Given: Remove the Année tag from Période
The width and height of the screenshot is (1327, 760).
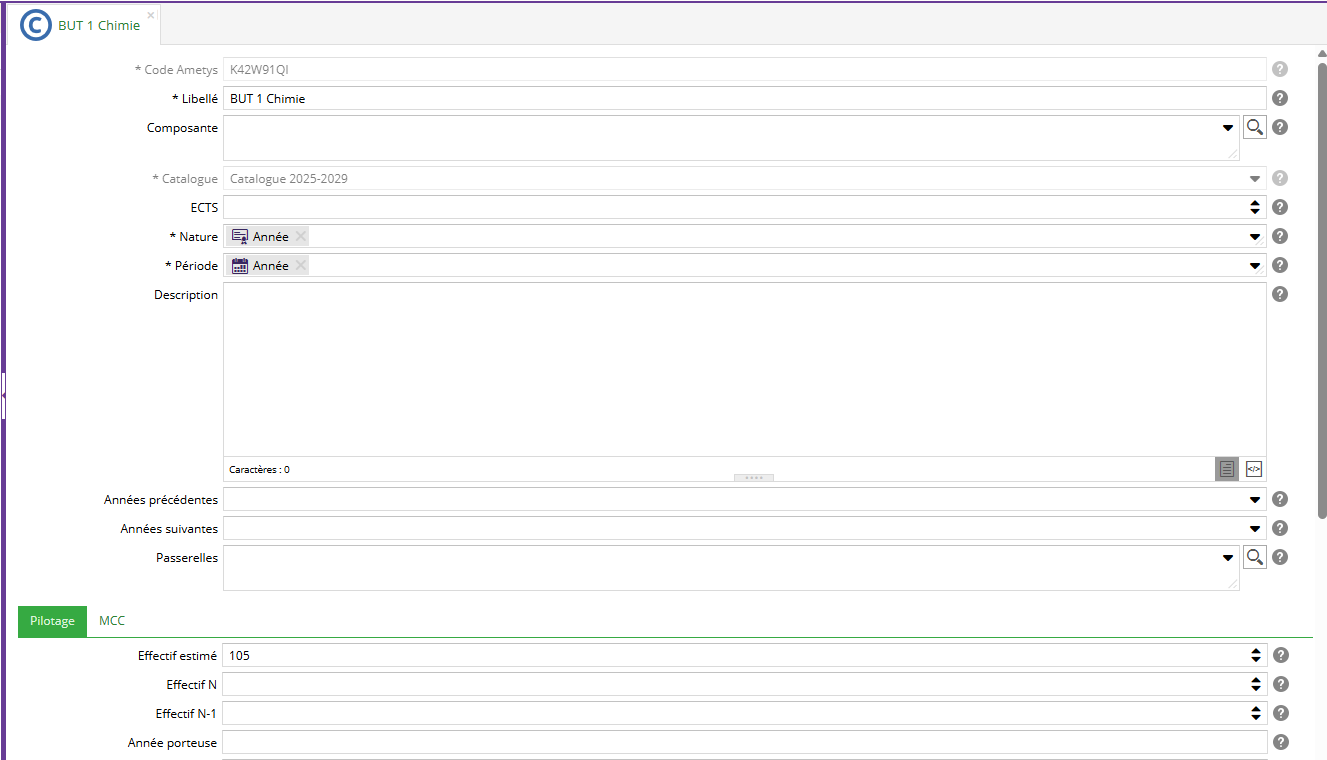Looking at the screenshot, I should point(301,265).
